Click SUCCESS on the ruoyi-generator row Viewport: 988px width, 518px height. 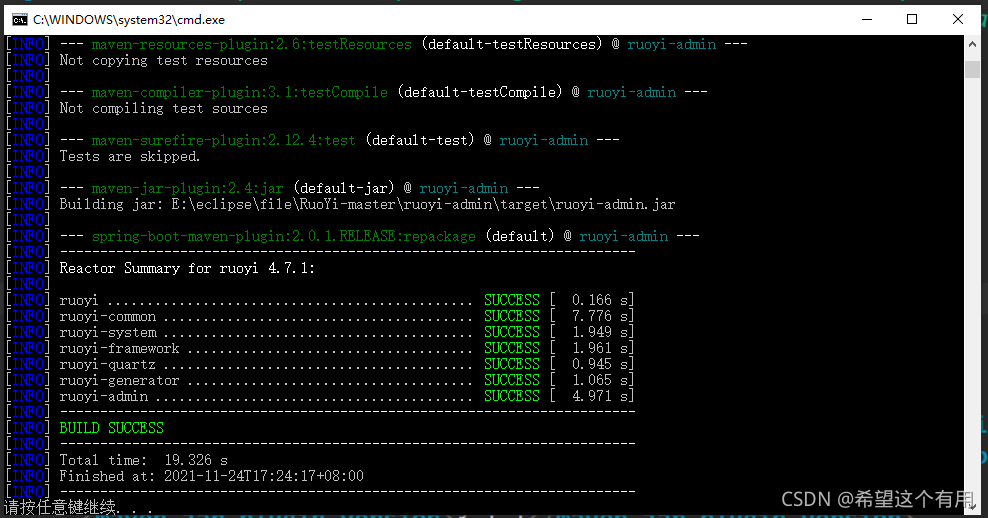[x=512, y=380]
